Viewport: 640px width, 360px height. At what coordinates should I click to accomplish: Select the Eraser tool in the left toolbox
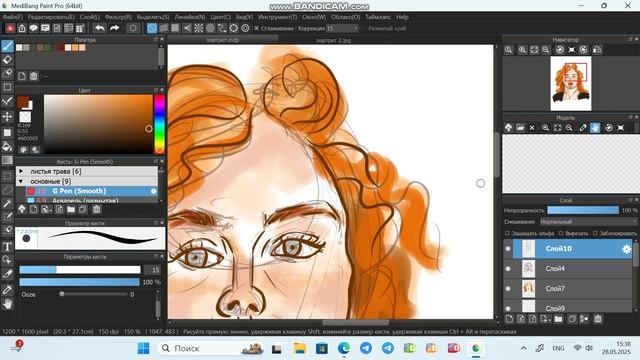(7, 60)
